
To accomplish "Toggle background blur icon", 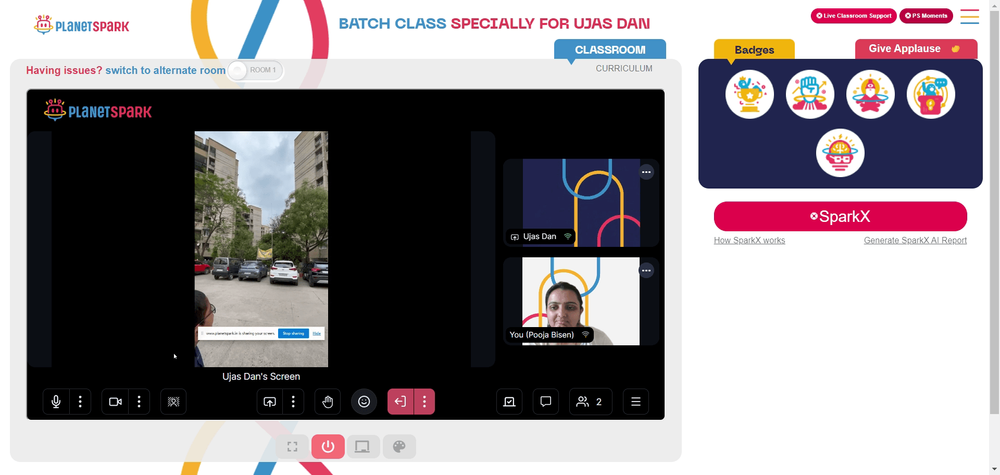I will coord(173,402).
